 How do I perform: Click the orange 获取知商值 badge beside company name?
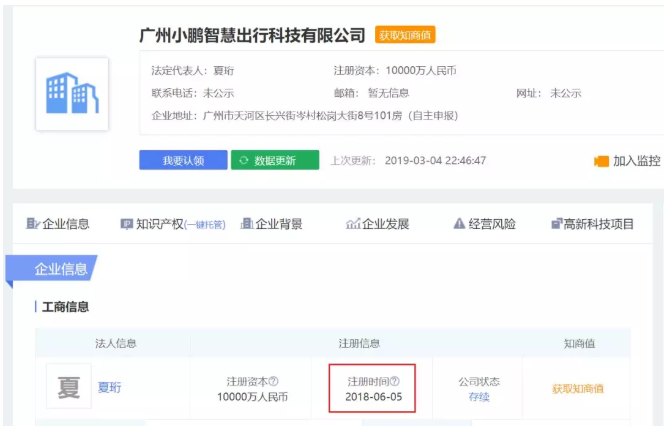405,35
